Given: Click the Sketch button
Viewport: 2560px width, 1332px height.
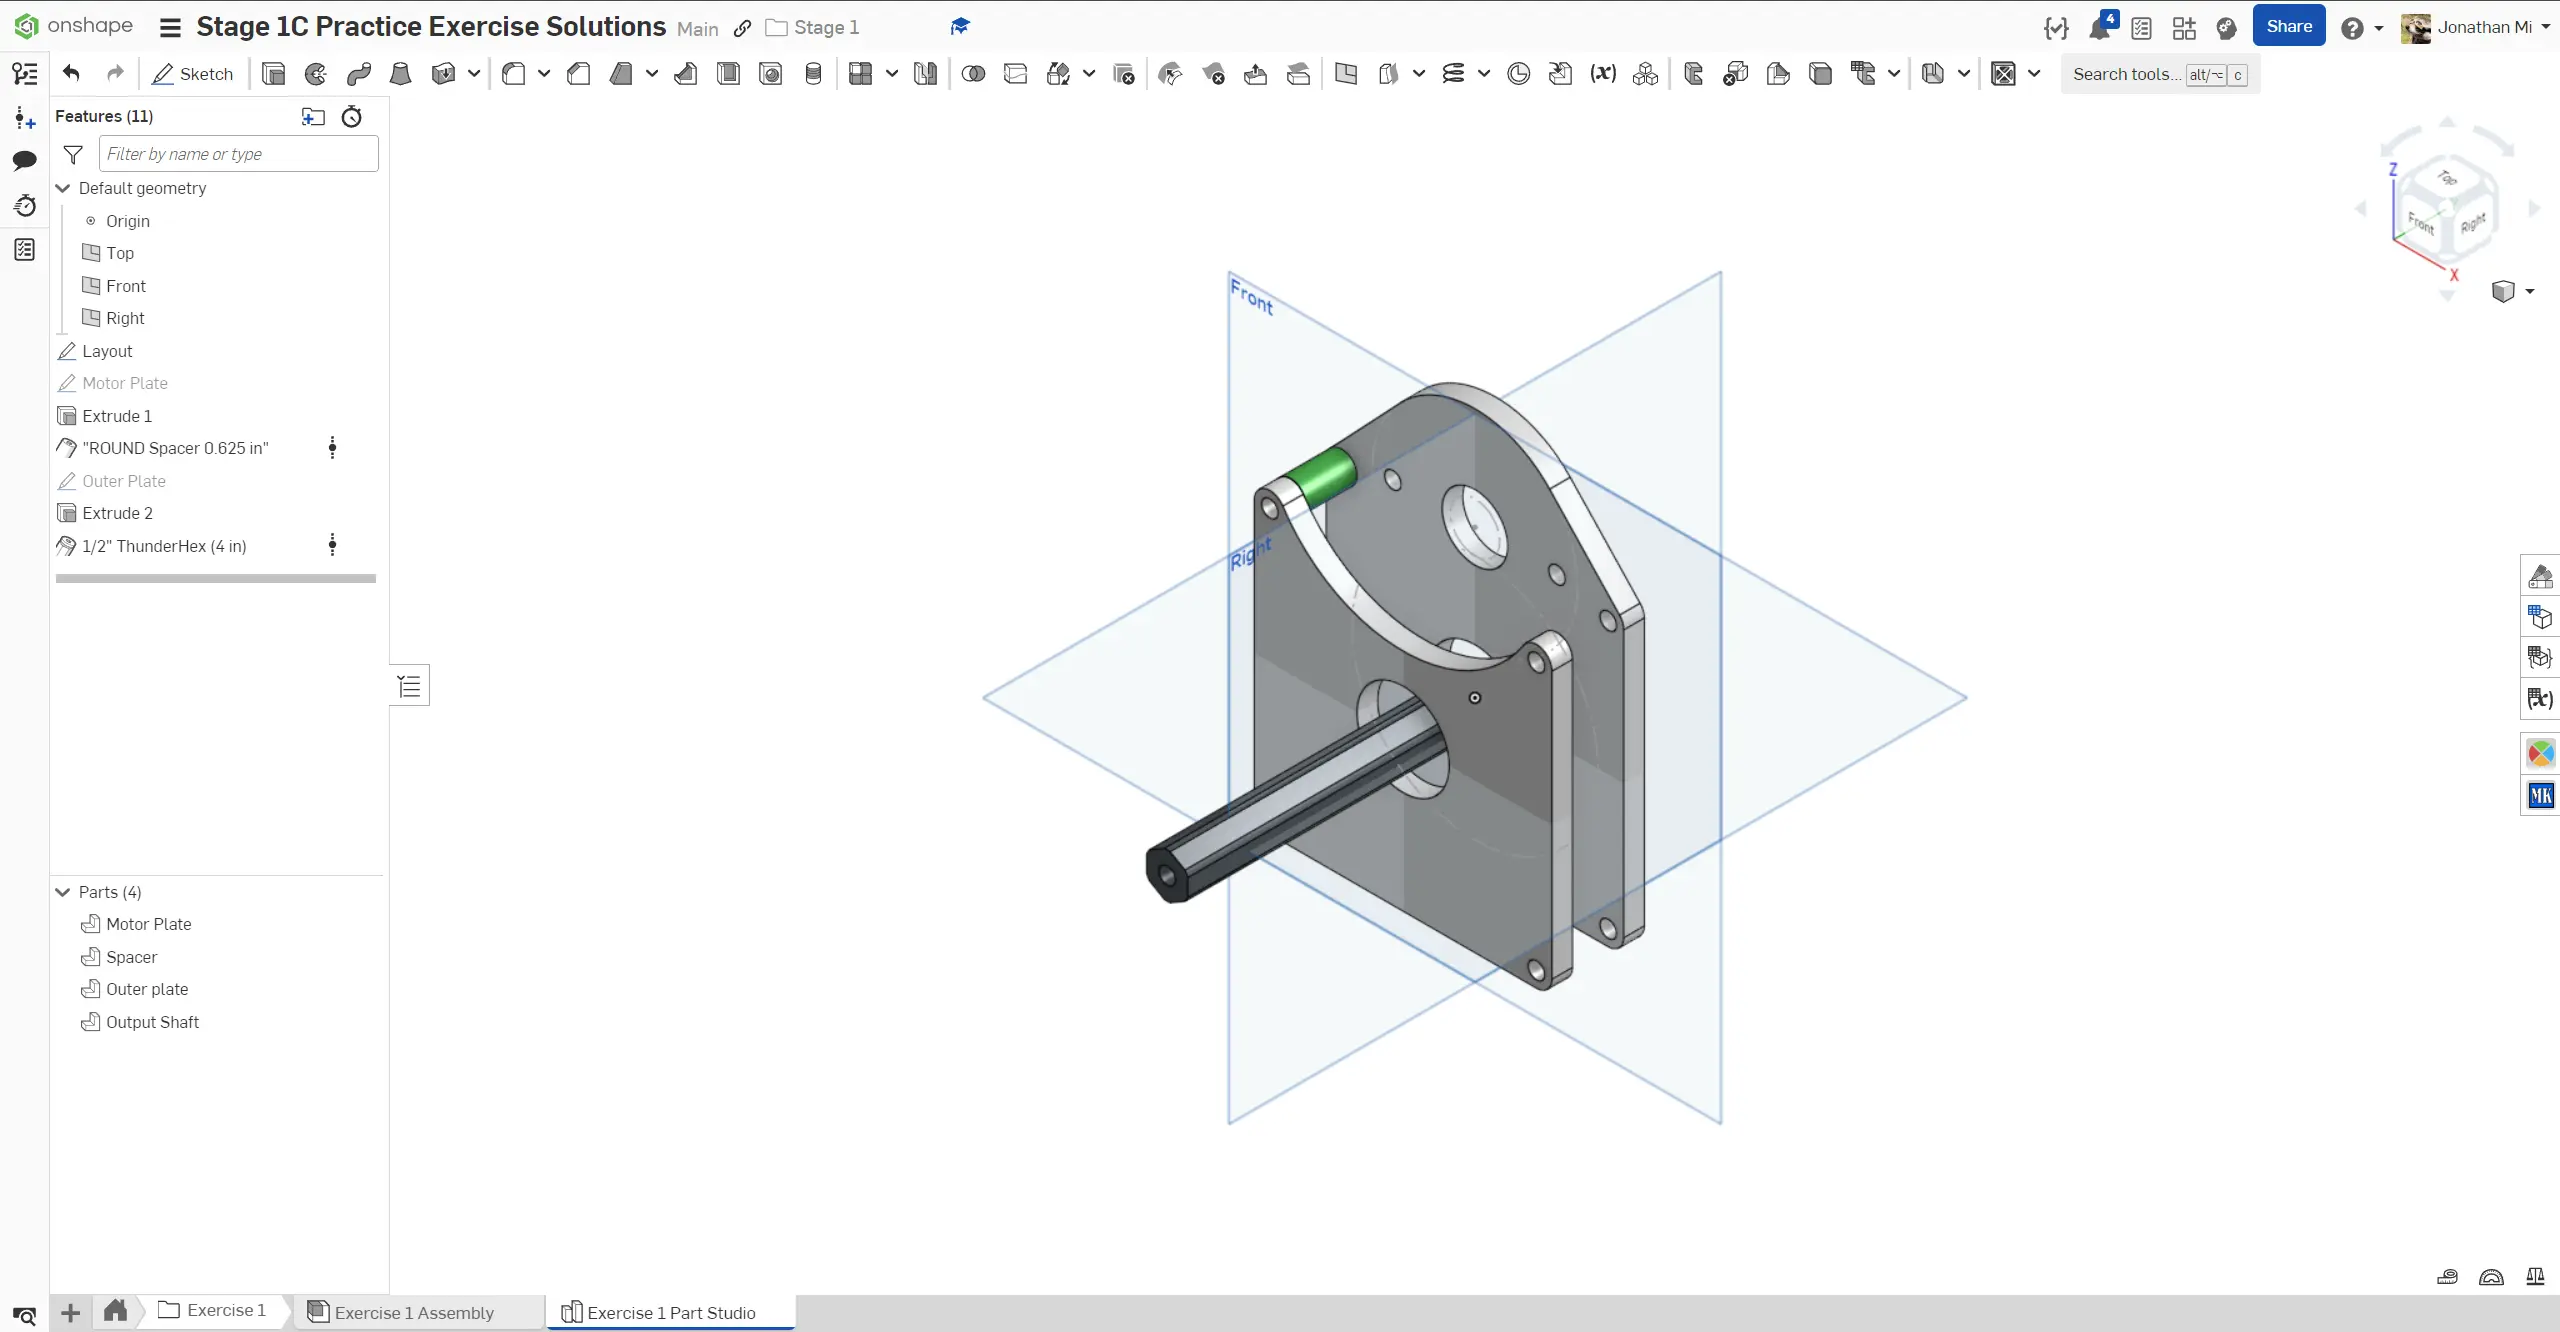Looking at the screenshot, I should (193, 74).
